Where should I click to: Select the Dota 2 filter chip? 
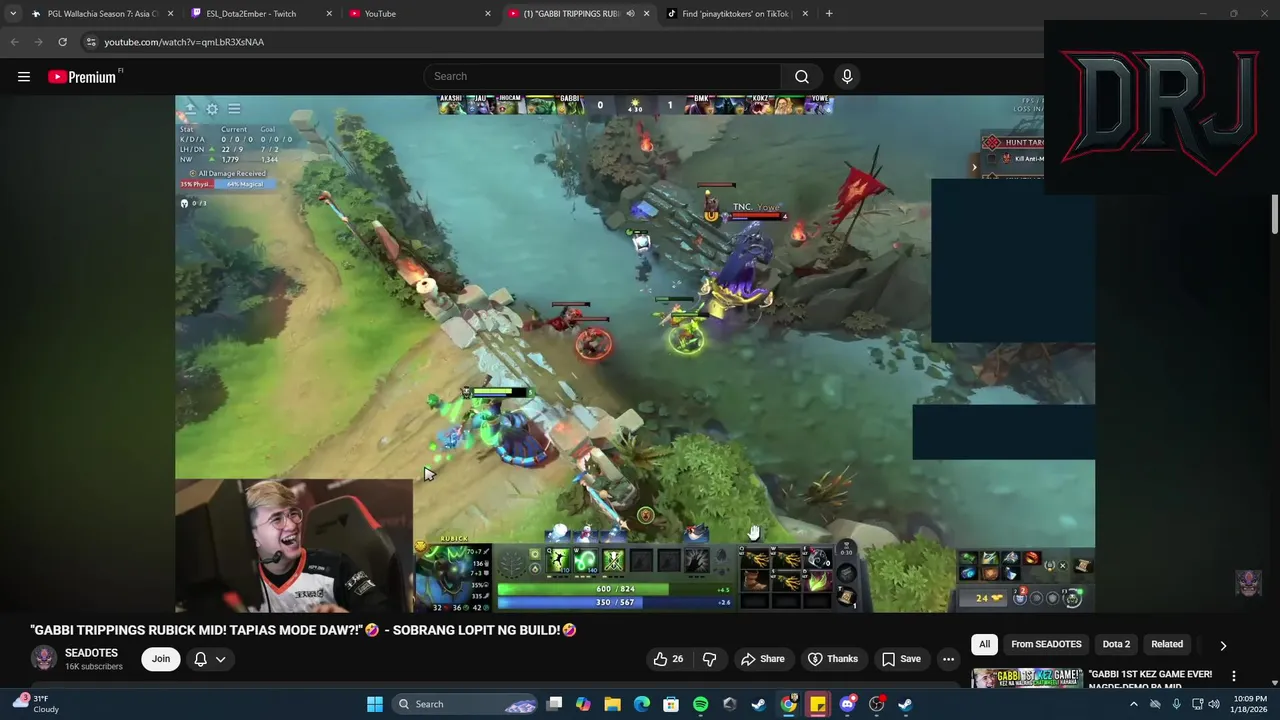1116,645
